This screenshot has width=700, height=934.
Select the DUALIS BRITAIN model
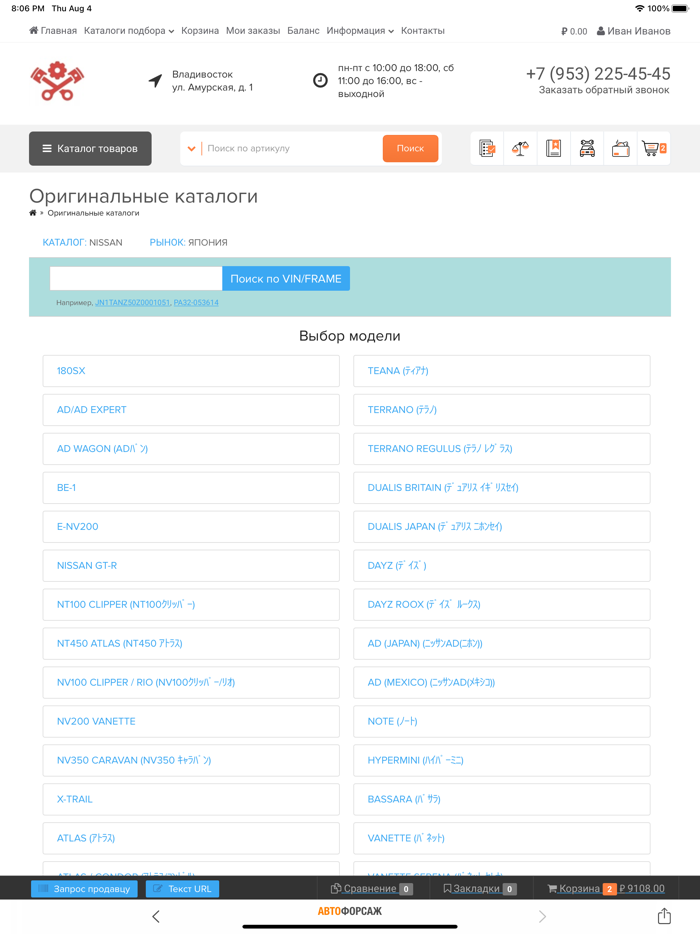(502, 488)
